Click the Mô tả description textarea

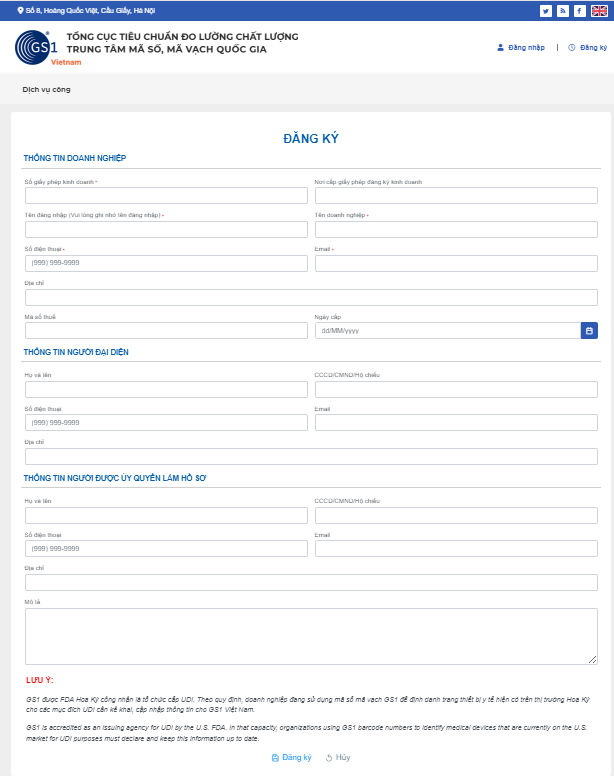click(x=311, y=636)
